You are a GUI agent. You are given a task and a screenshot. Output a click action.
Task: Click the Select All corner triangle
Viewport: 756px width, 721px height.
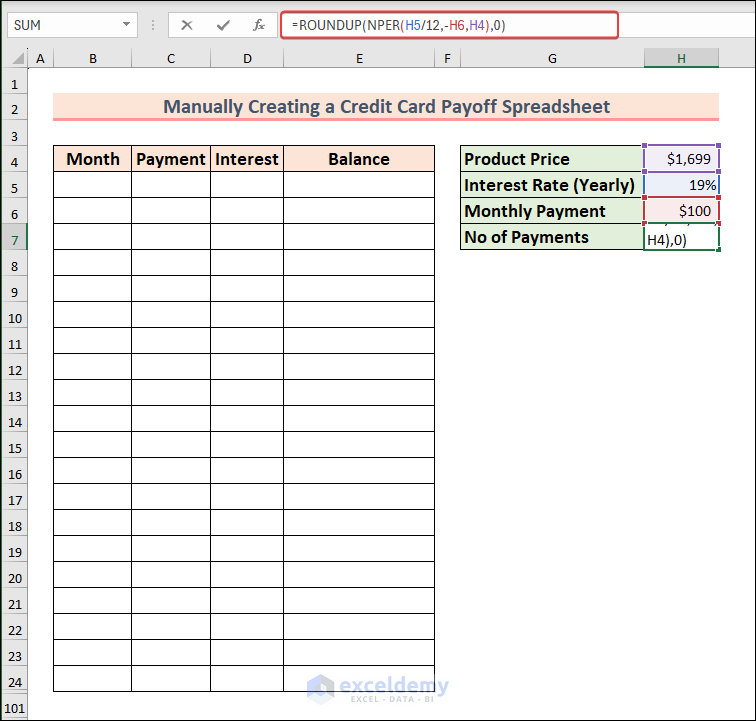[18, 59]
